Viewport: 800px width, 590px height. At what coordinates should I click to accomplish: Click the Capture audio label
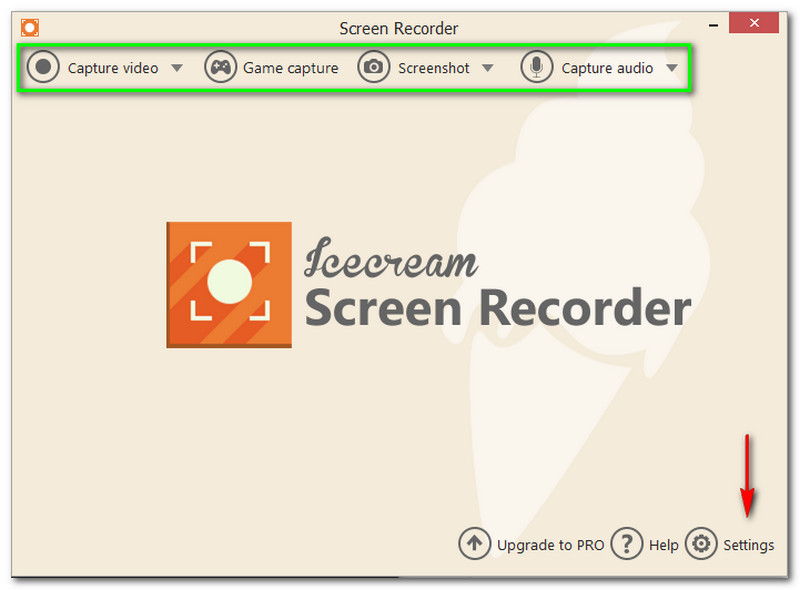pos(607,68)
